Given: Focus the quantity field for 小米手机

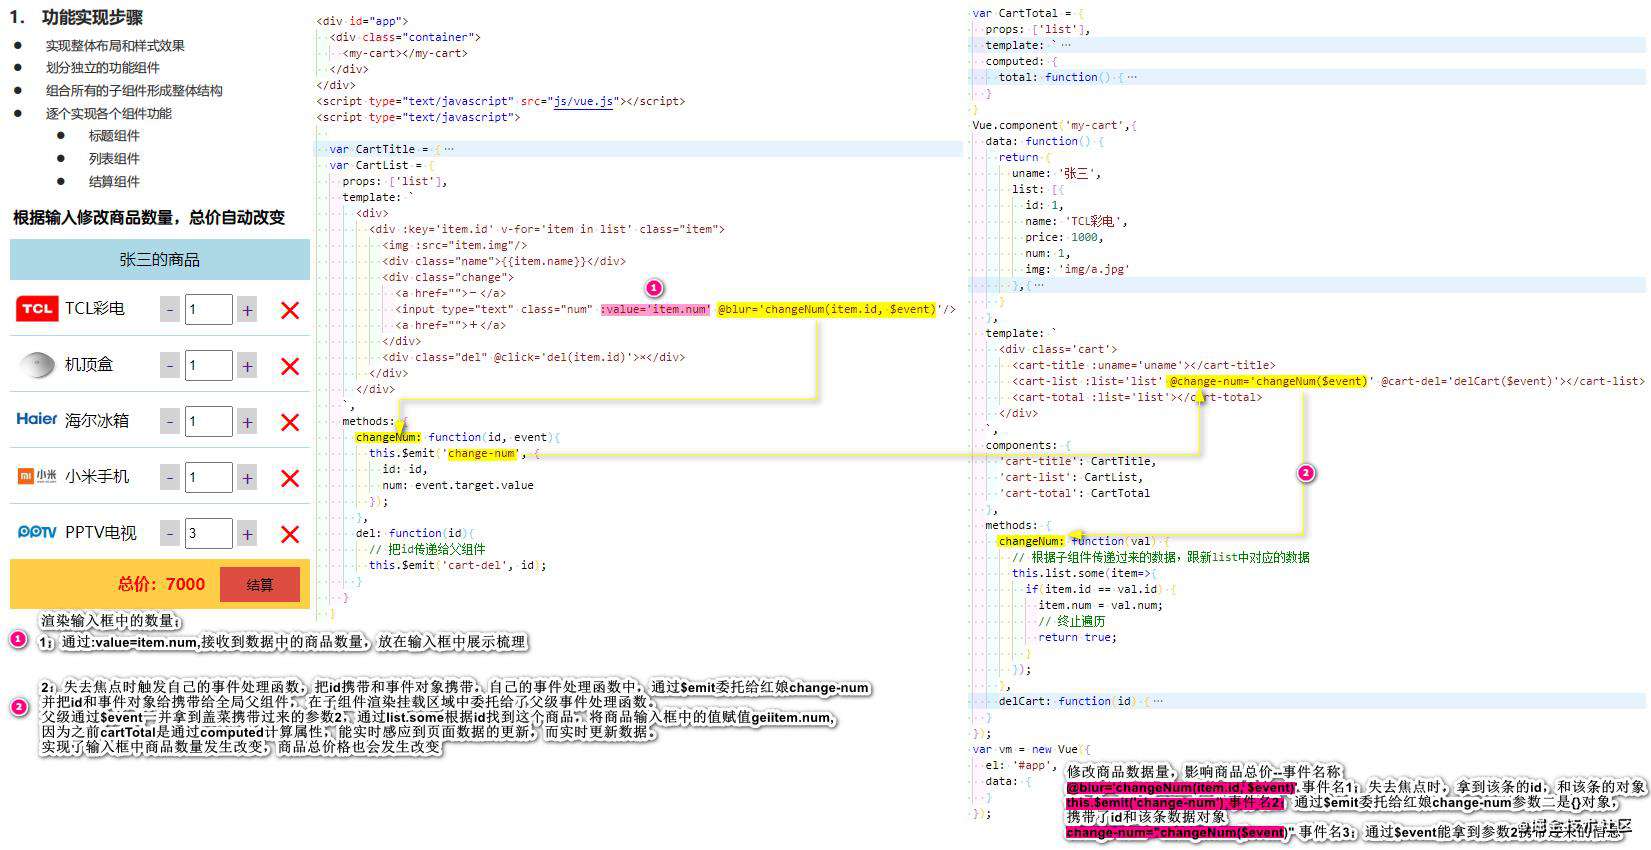Looking at the screenshot, I should (208, 478).
